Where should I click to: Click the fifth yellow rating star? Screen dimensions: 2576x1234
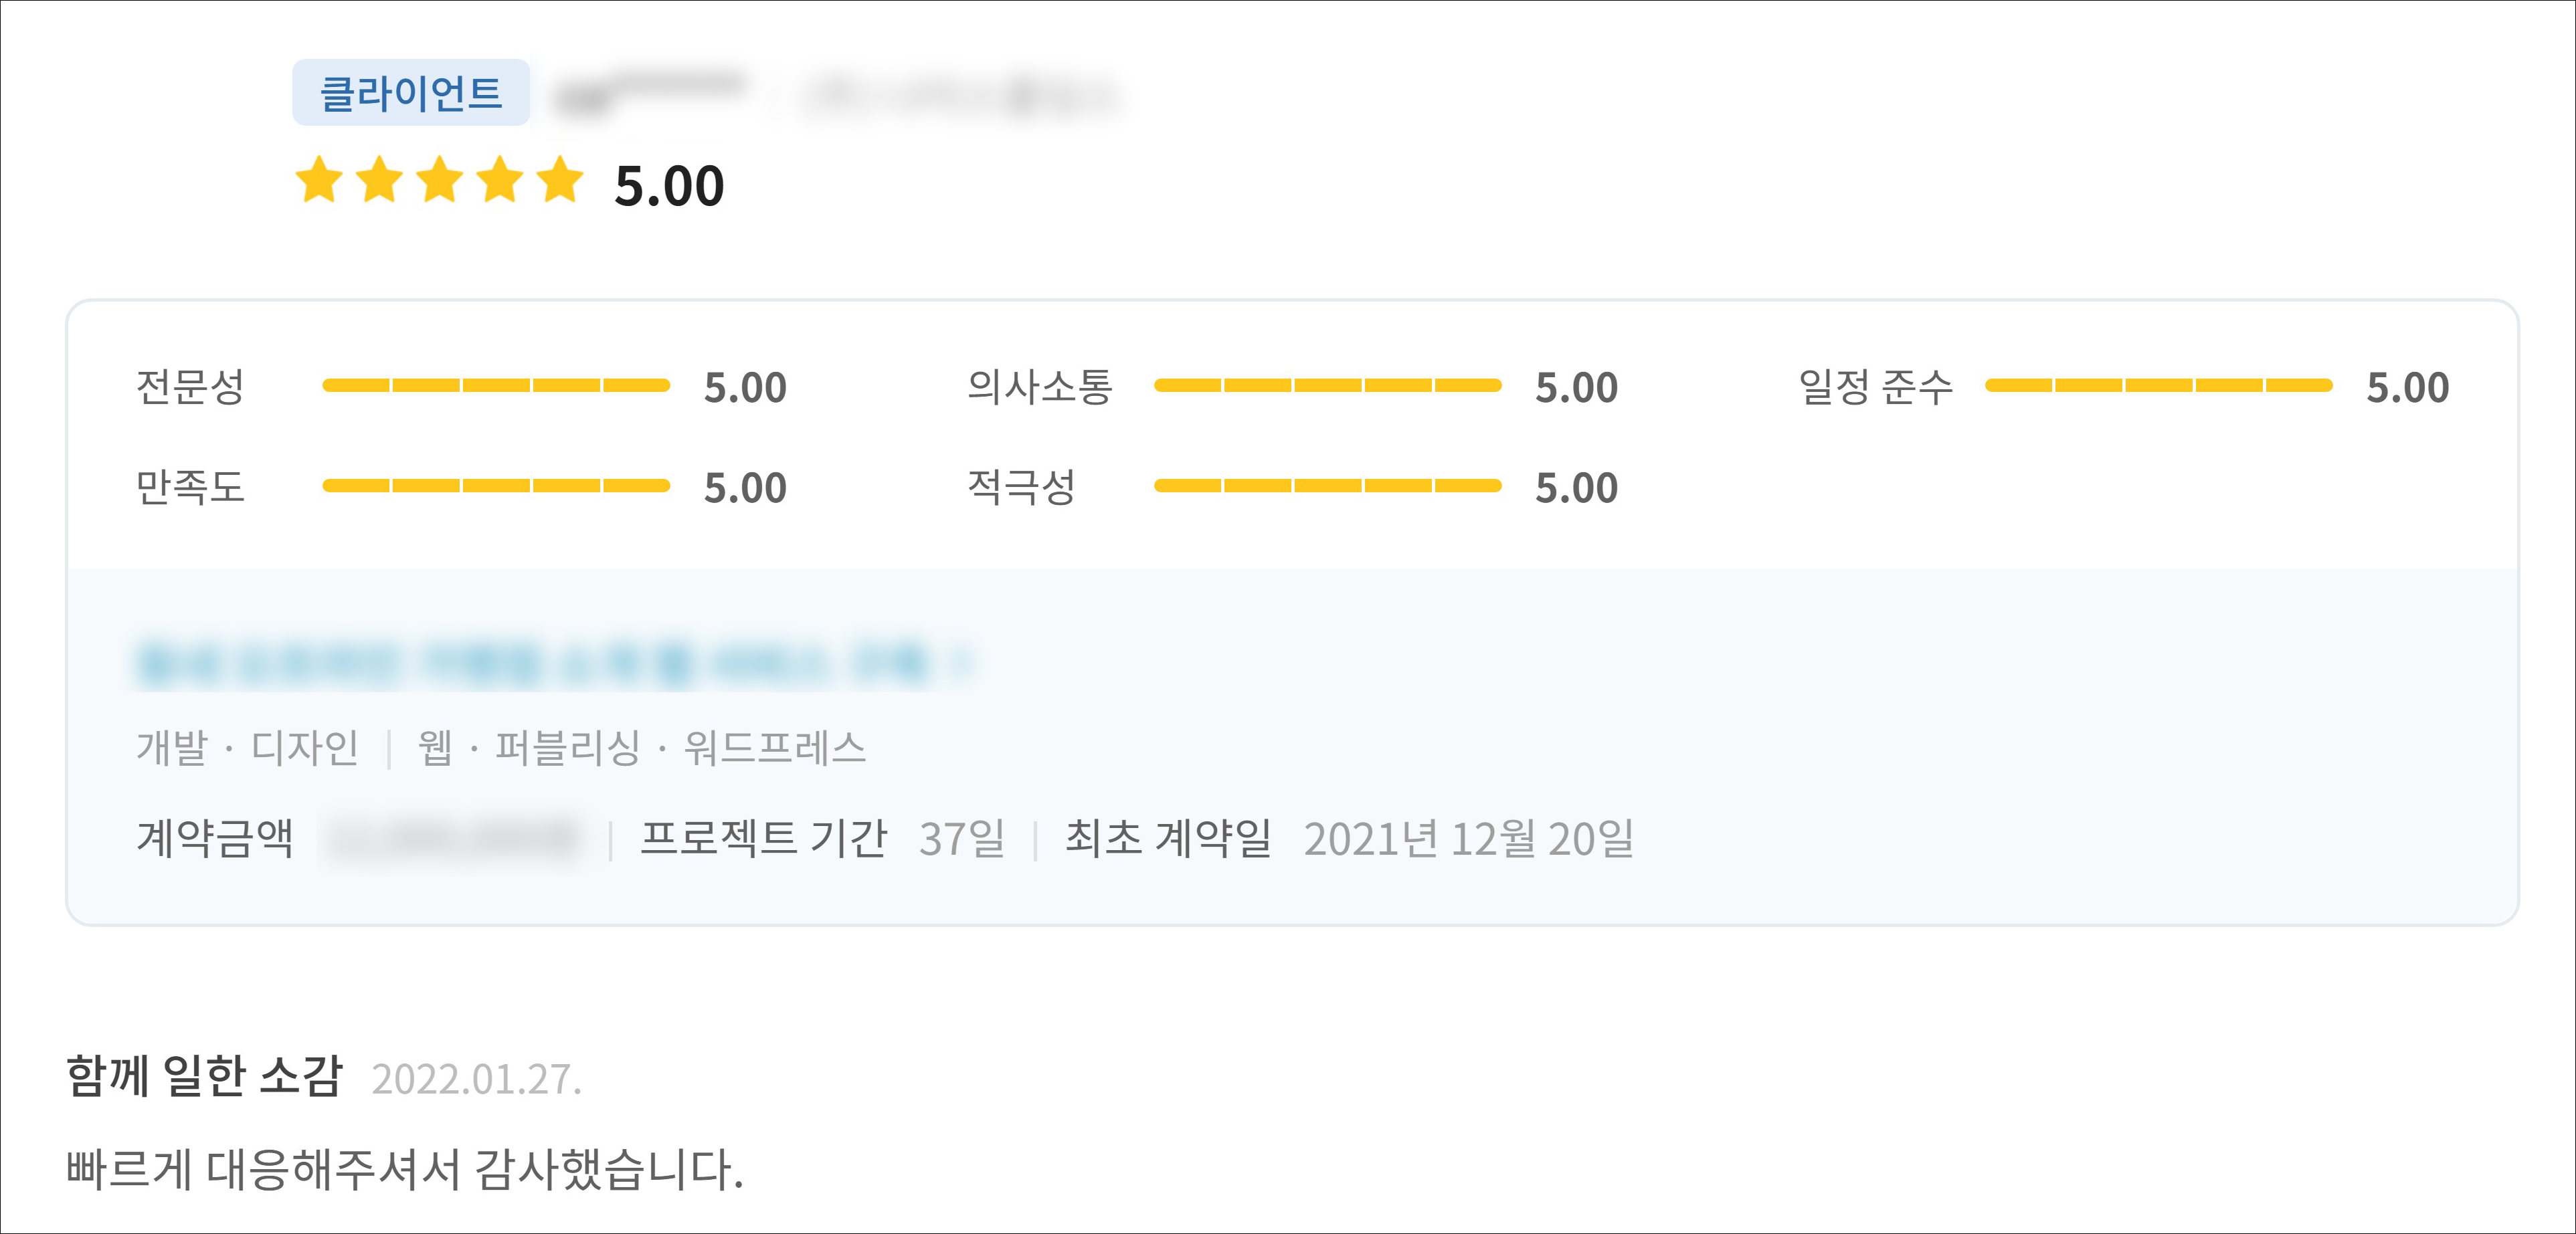click(560, 180)
